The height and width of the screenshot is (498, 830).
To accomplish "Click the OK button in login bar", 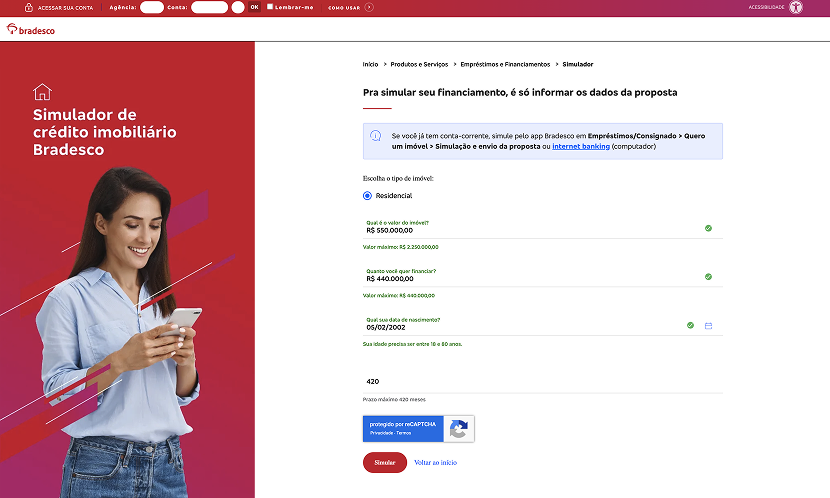I will (x=255, y=7).
